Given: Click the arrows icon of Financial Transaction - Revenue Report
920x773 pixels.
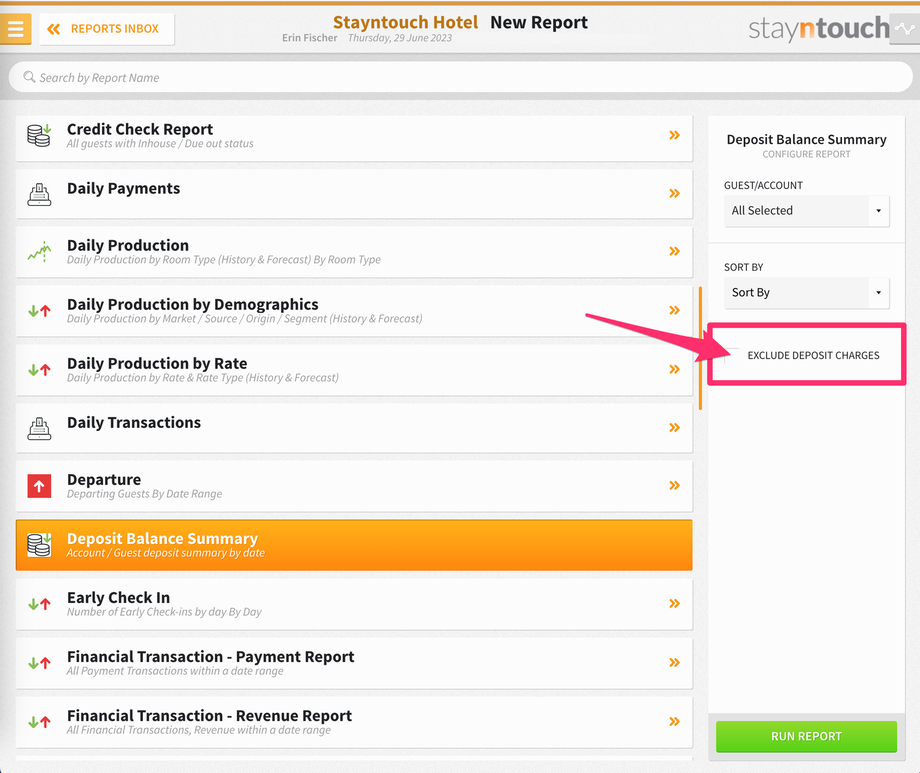Looking at the screenshot, I should point(39,722).
